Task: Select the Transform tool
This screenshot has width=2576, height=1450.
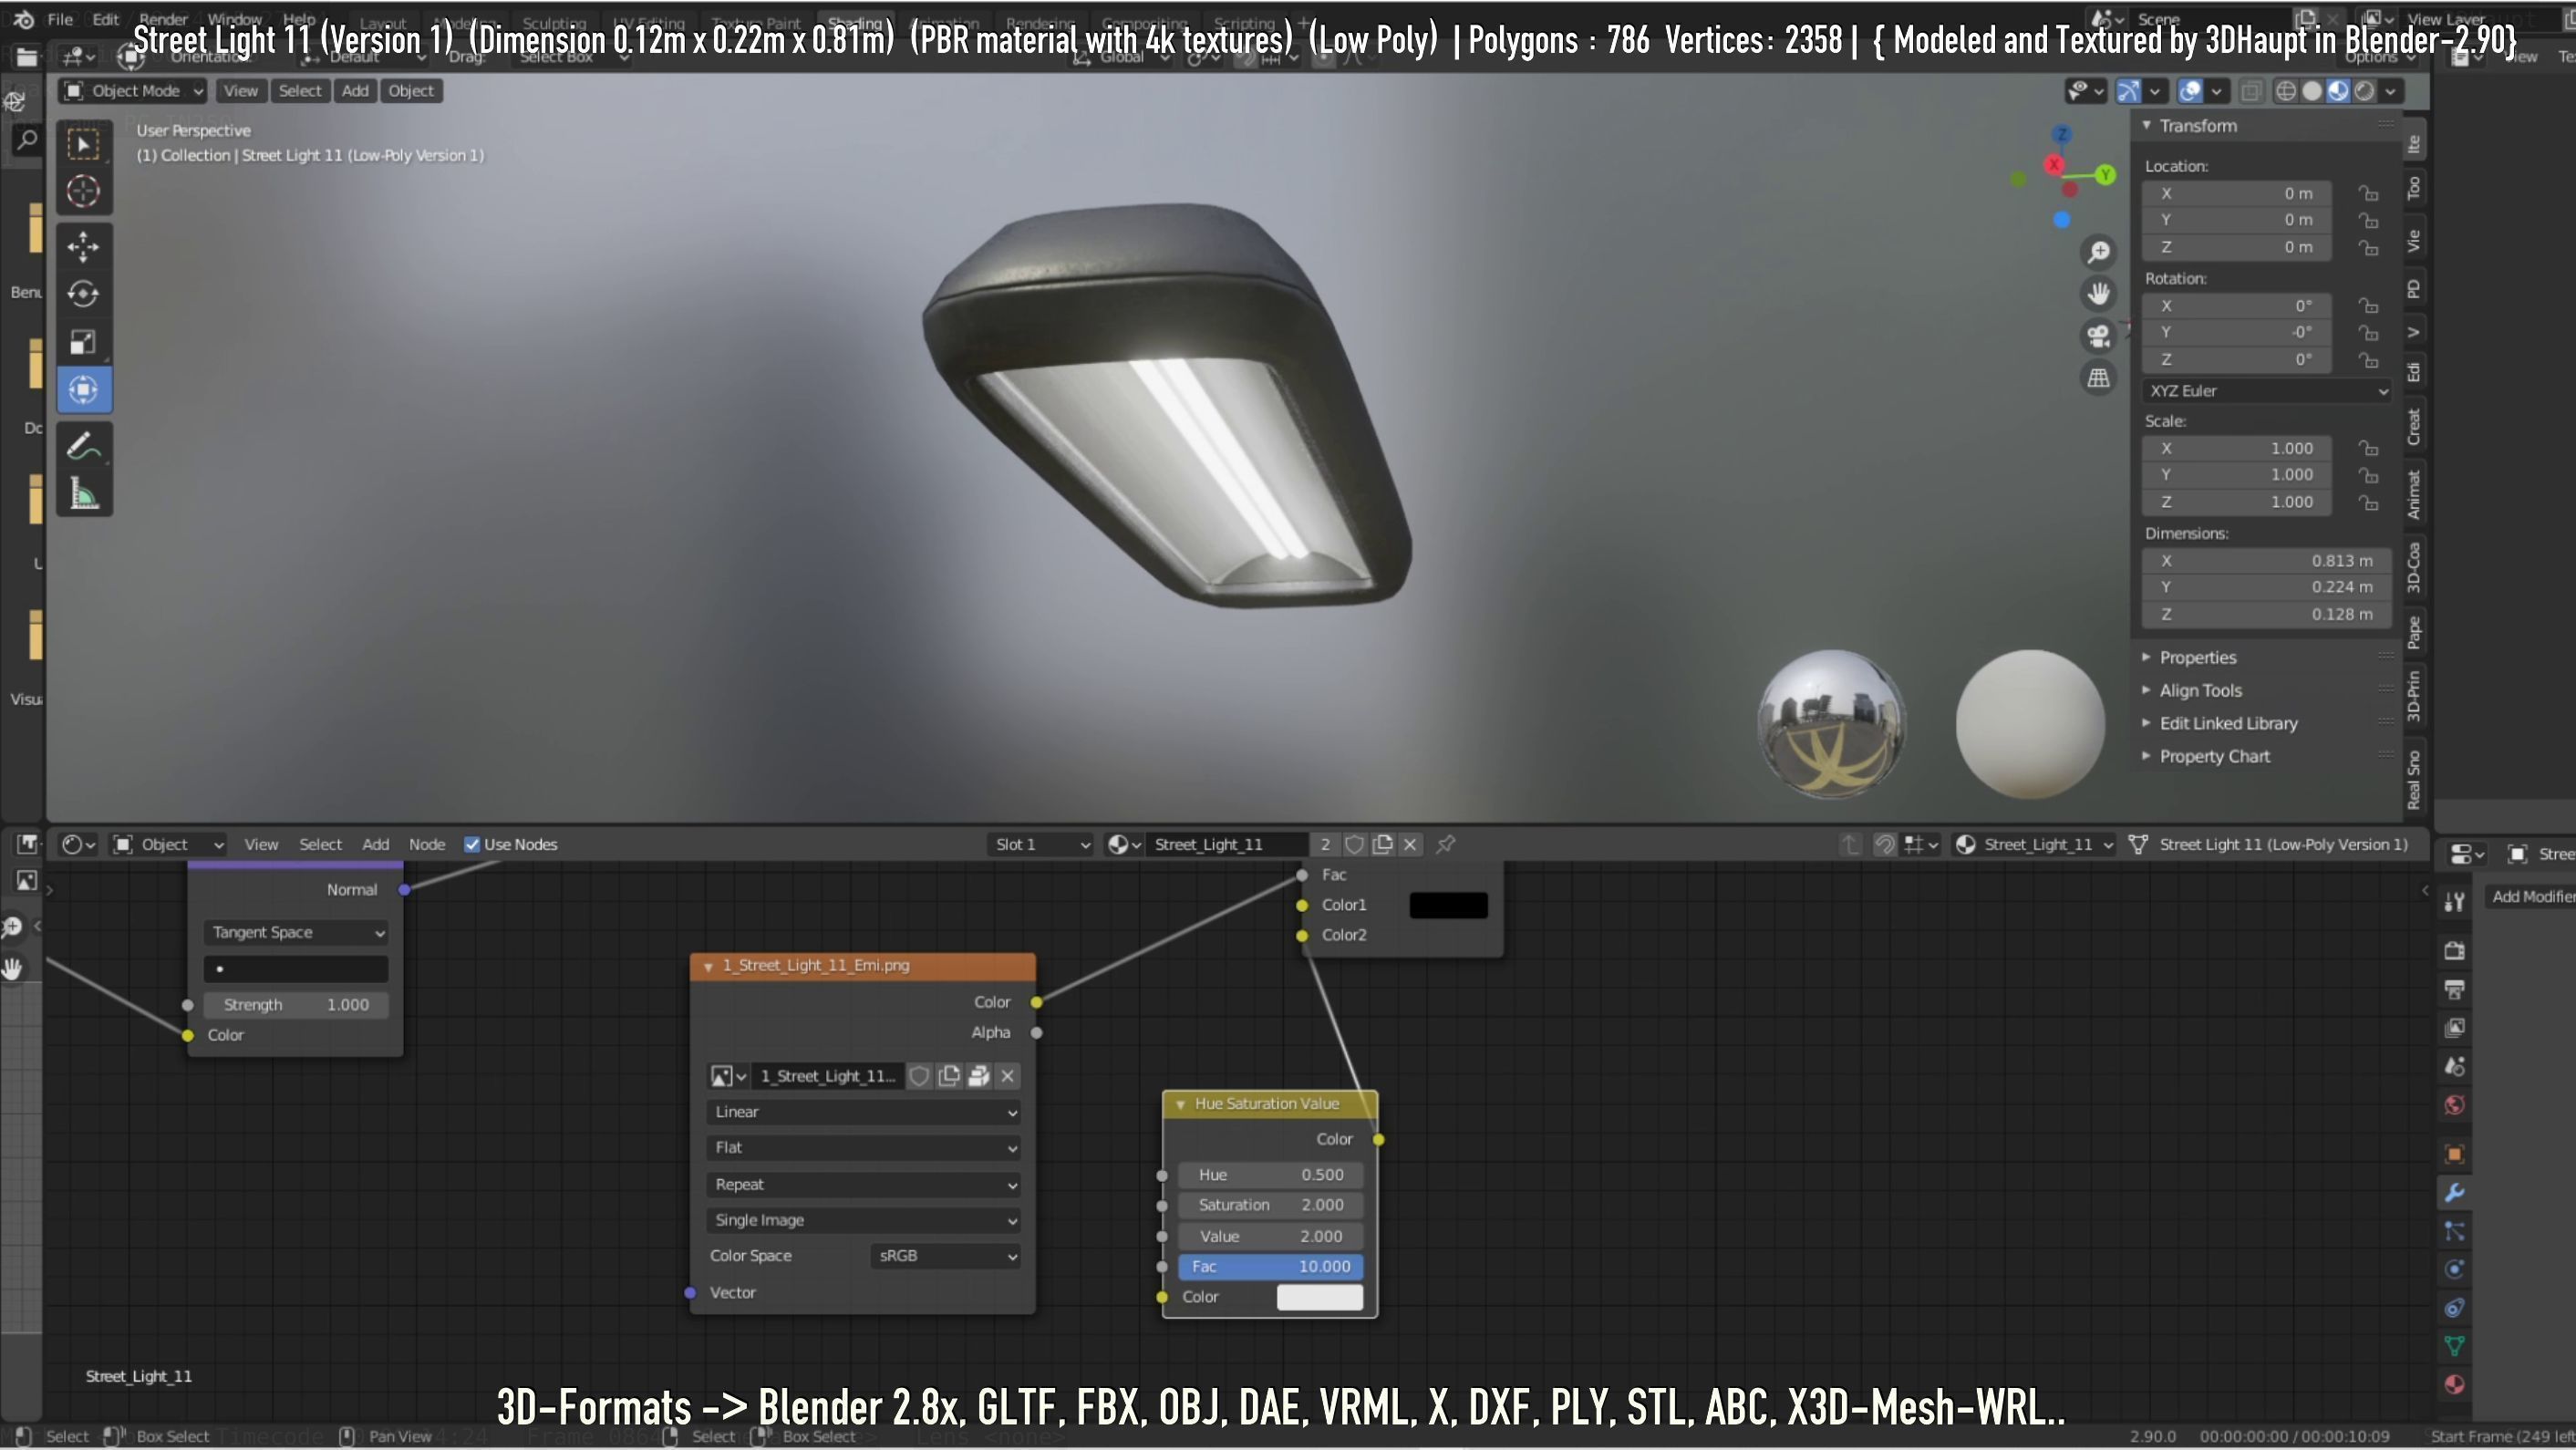Action: (x=84, y=389)
